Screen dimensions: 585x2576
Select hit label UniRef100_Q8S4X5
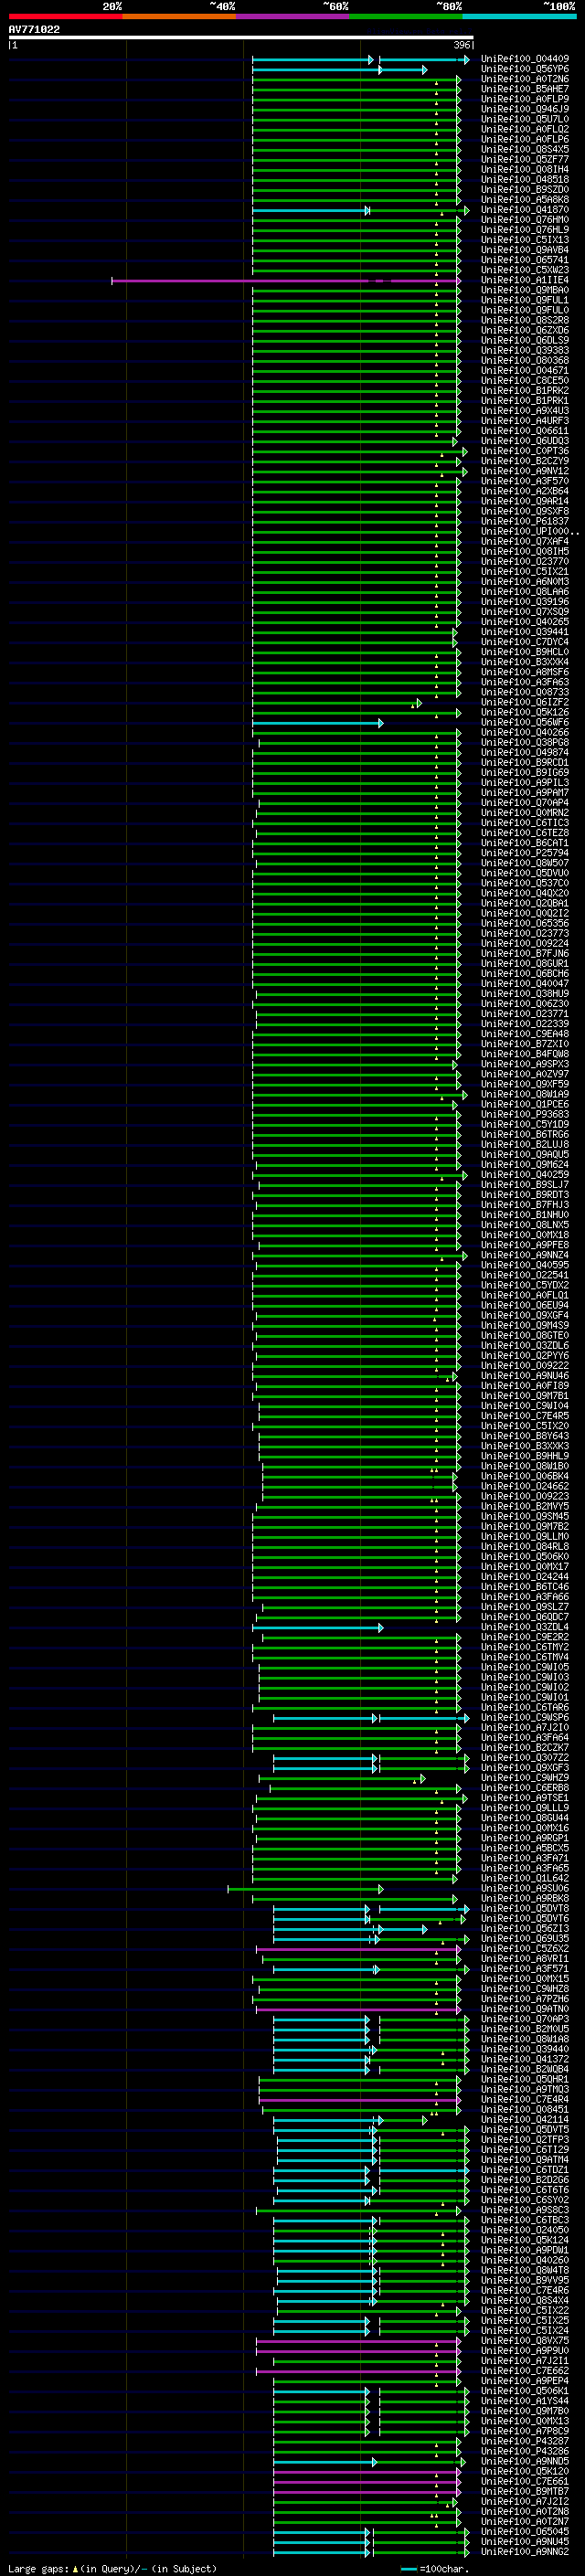(x=525, y=149)
